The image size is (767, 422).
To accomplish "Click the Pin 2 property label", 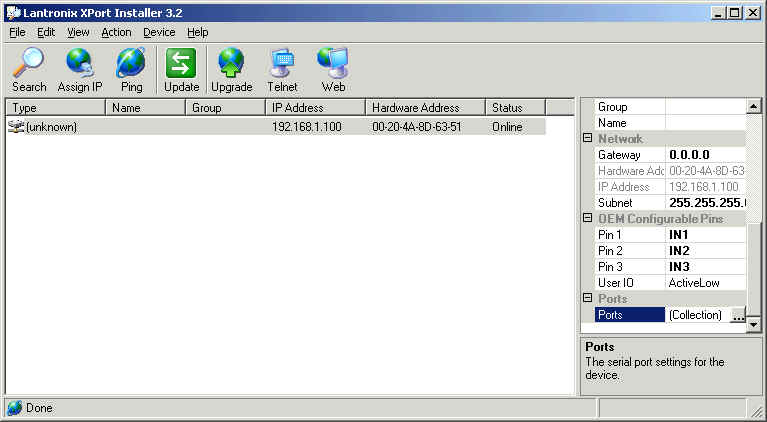I will coord(610,251).
